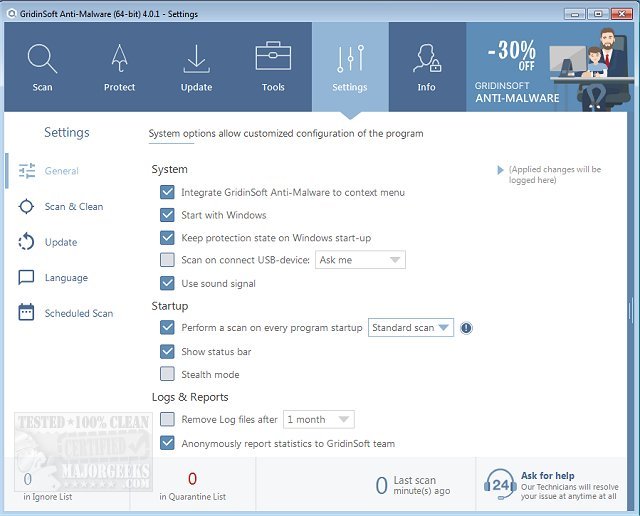Screen dimensions: 640x516
Task: Select Scheduled Scan settings category label
Action: [79, 313]
